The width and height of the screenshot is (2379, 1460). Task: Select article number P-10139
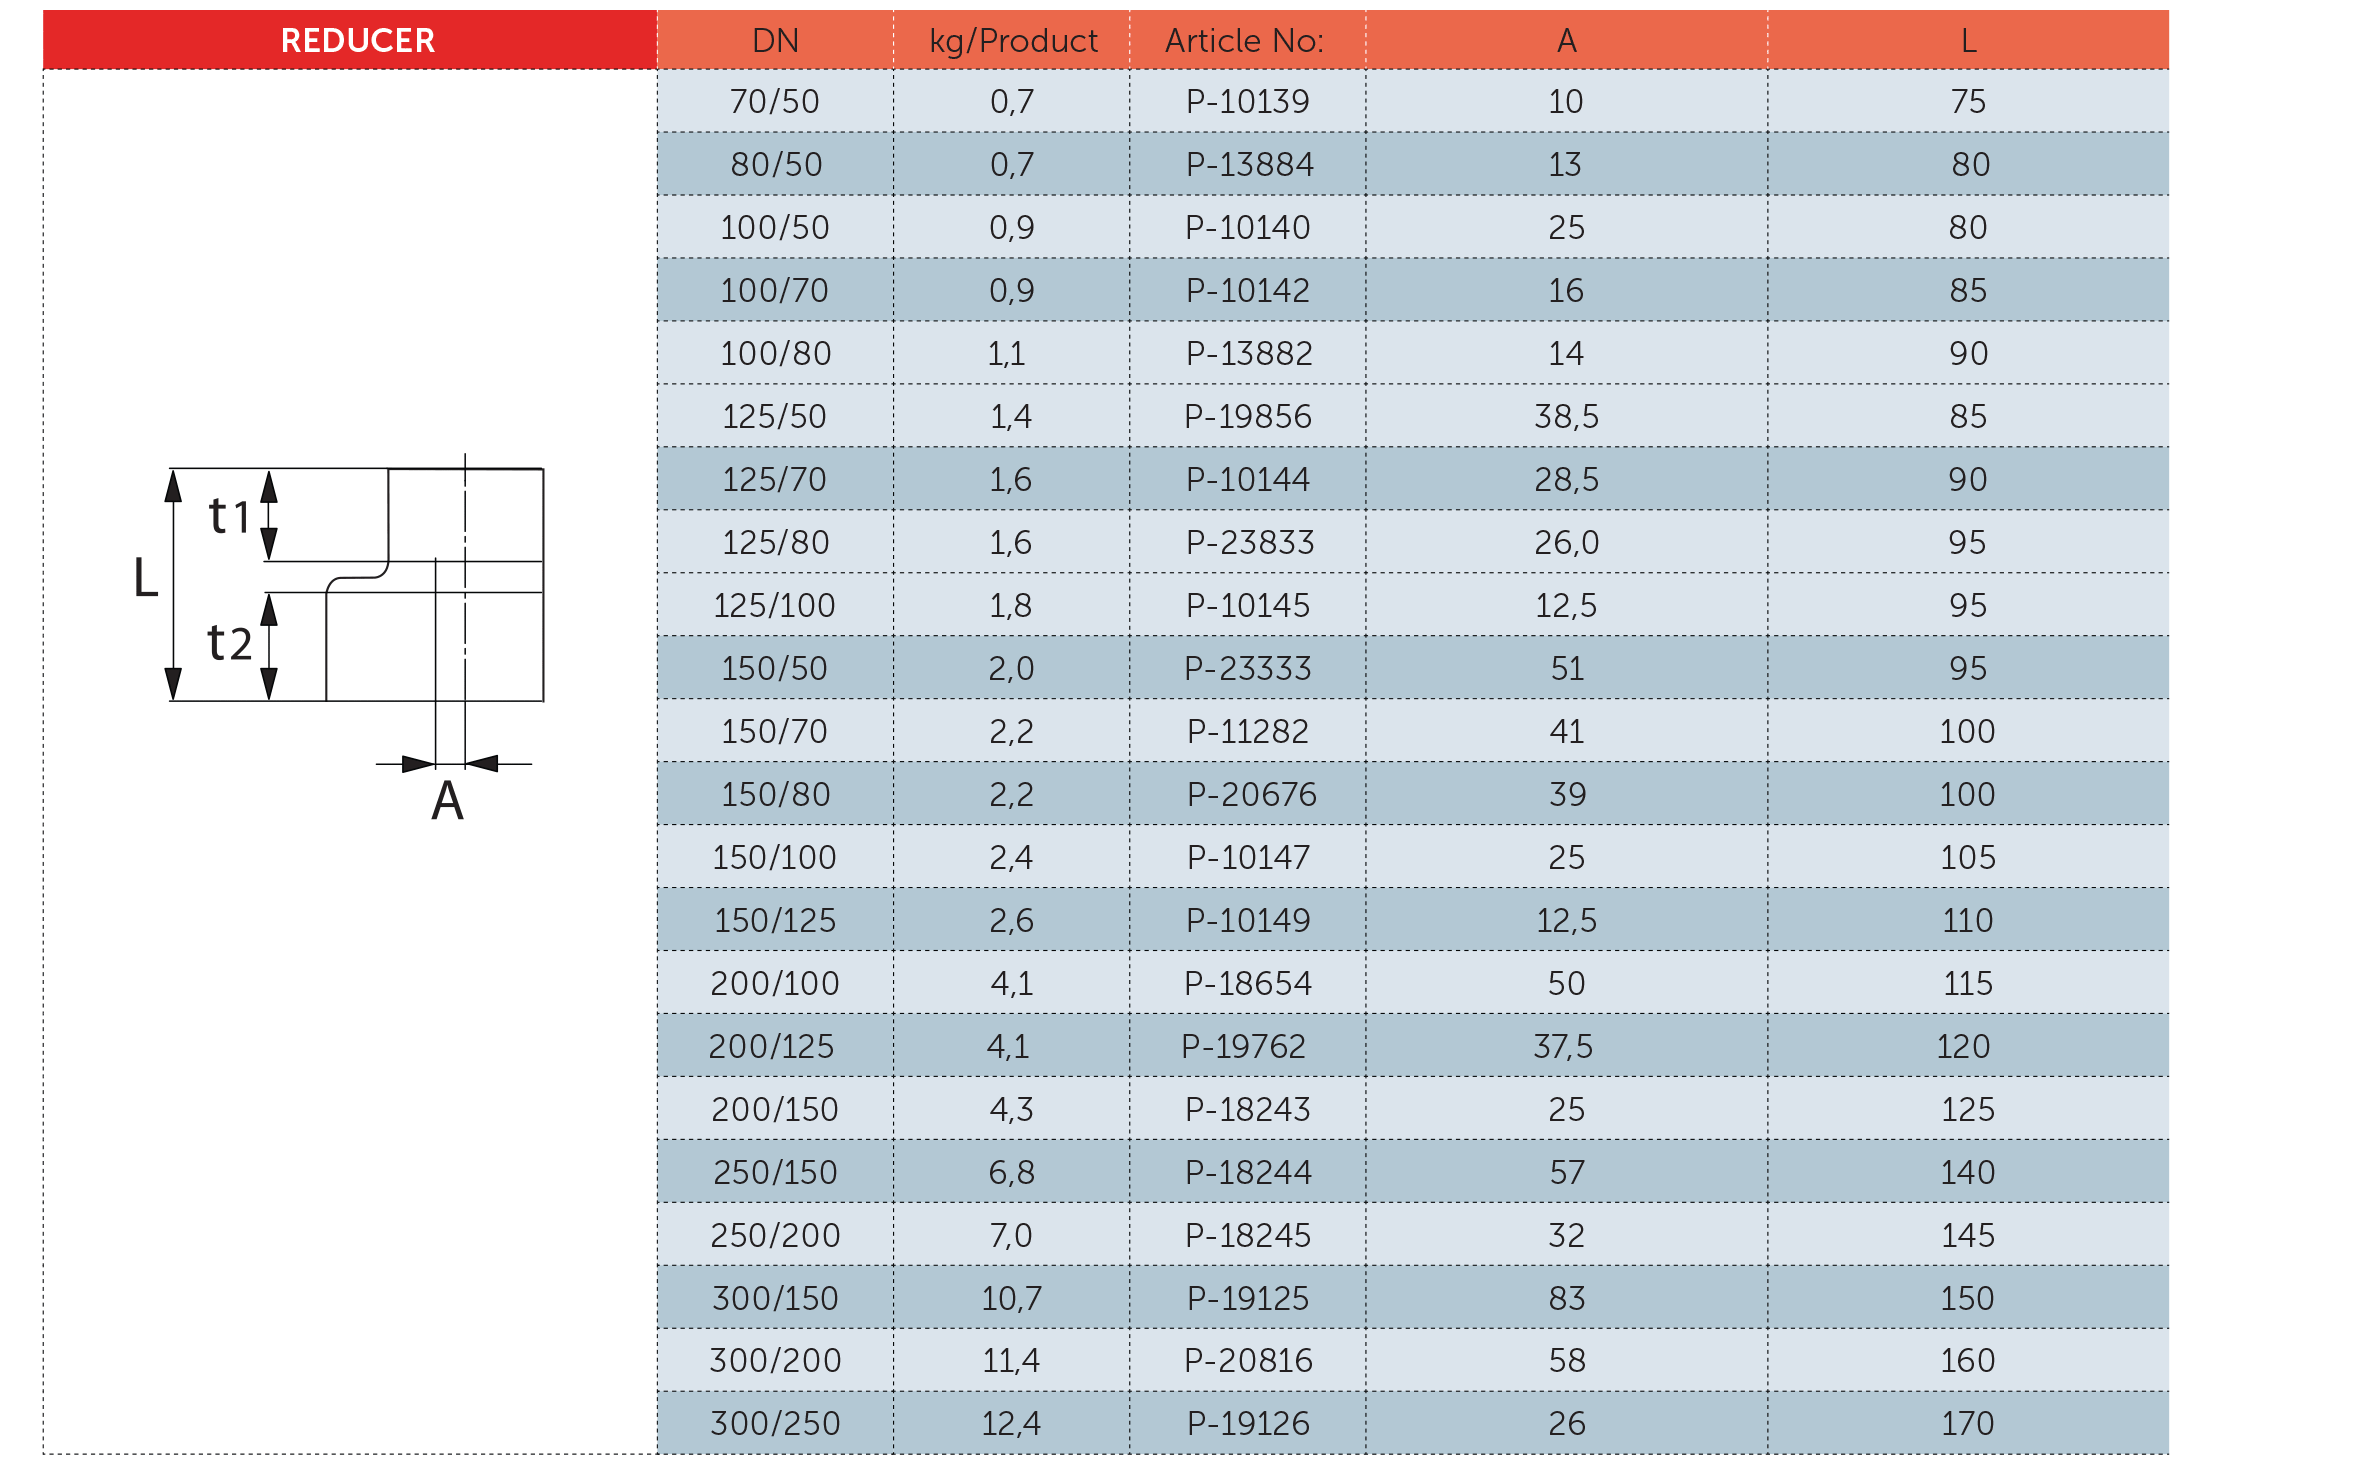click(1247, 101)
